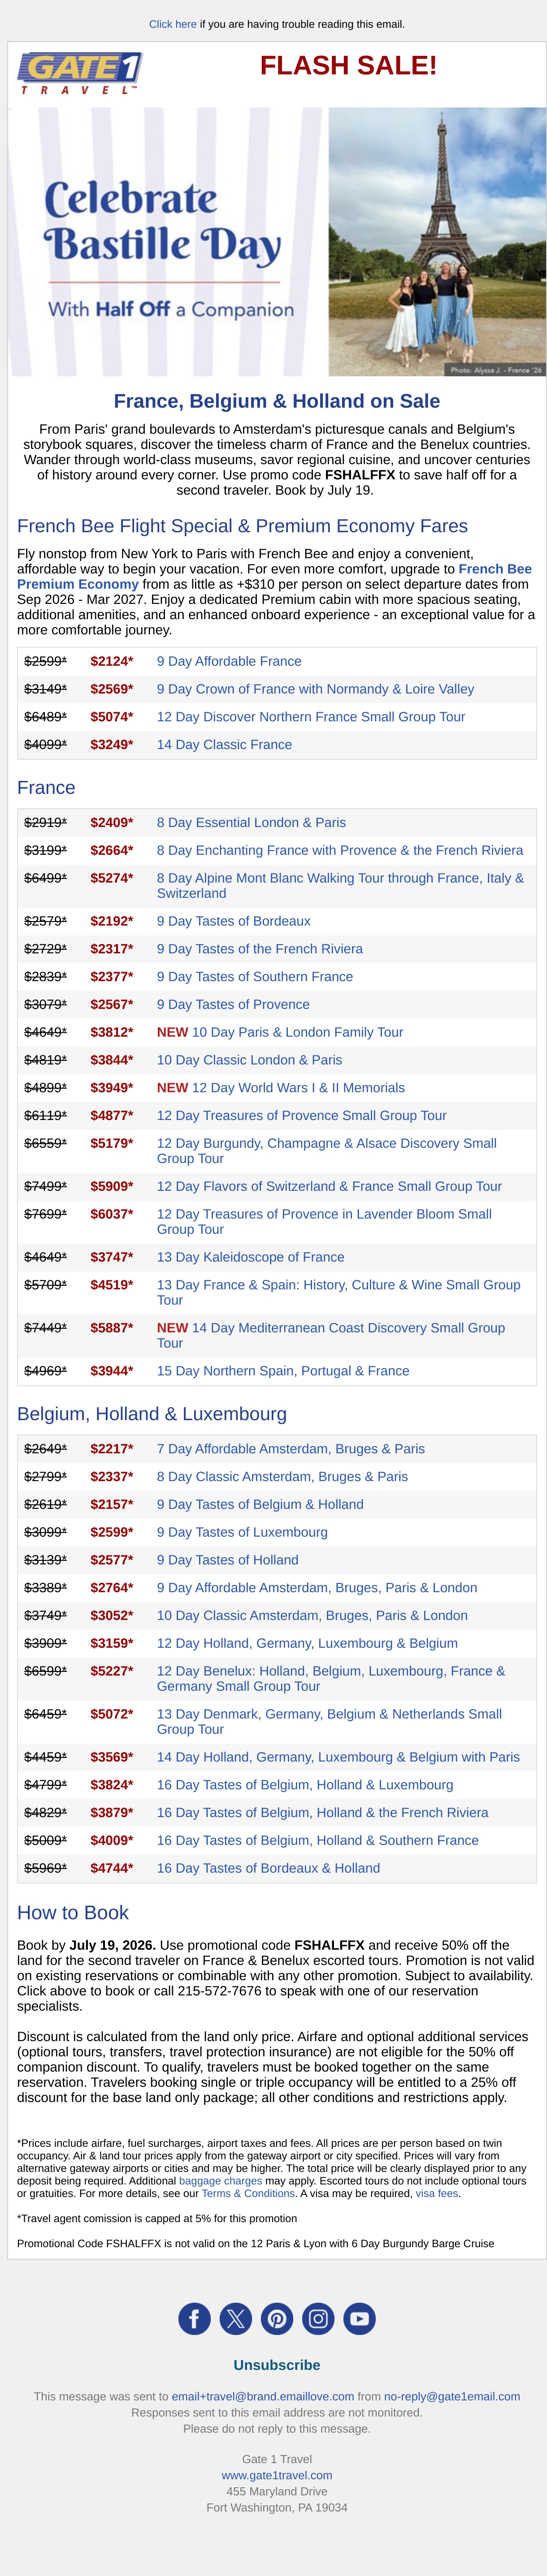Open 14 Day Classic France tour
The image size is (547, 2576).
pyautogui.click(x=224, y=745)
